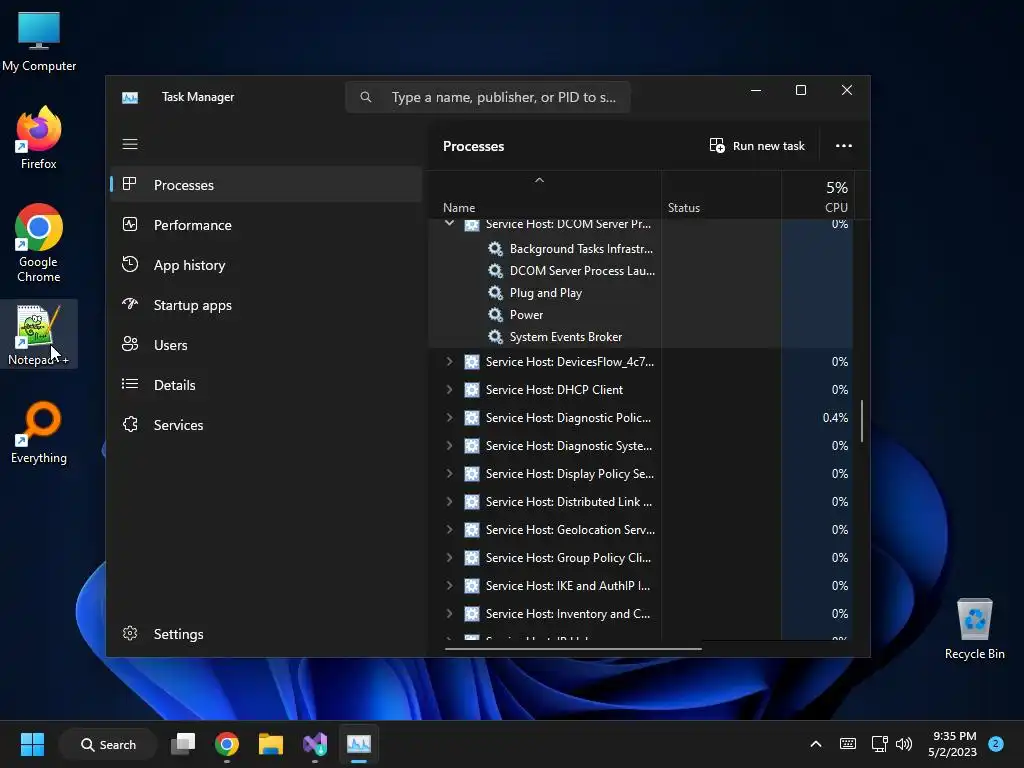
Task: Open Task Manager Settings
Action: (266, 633)
